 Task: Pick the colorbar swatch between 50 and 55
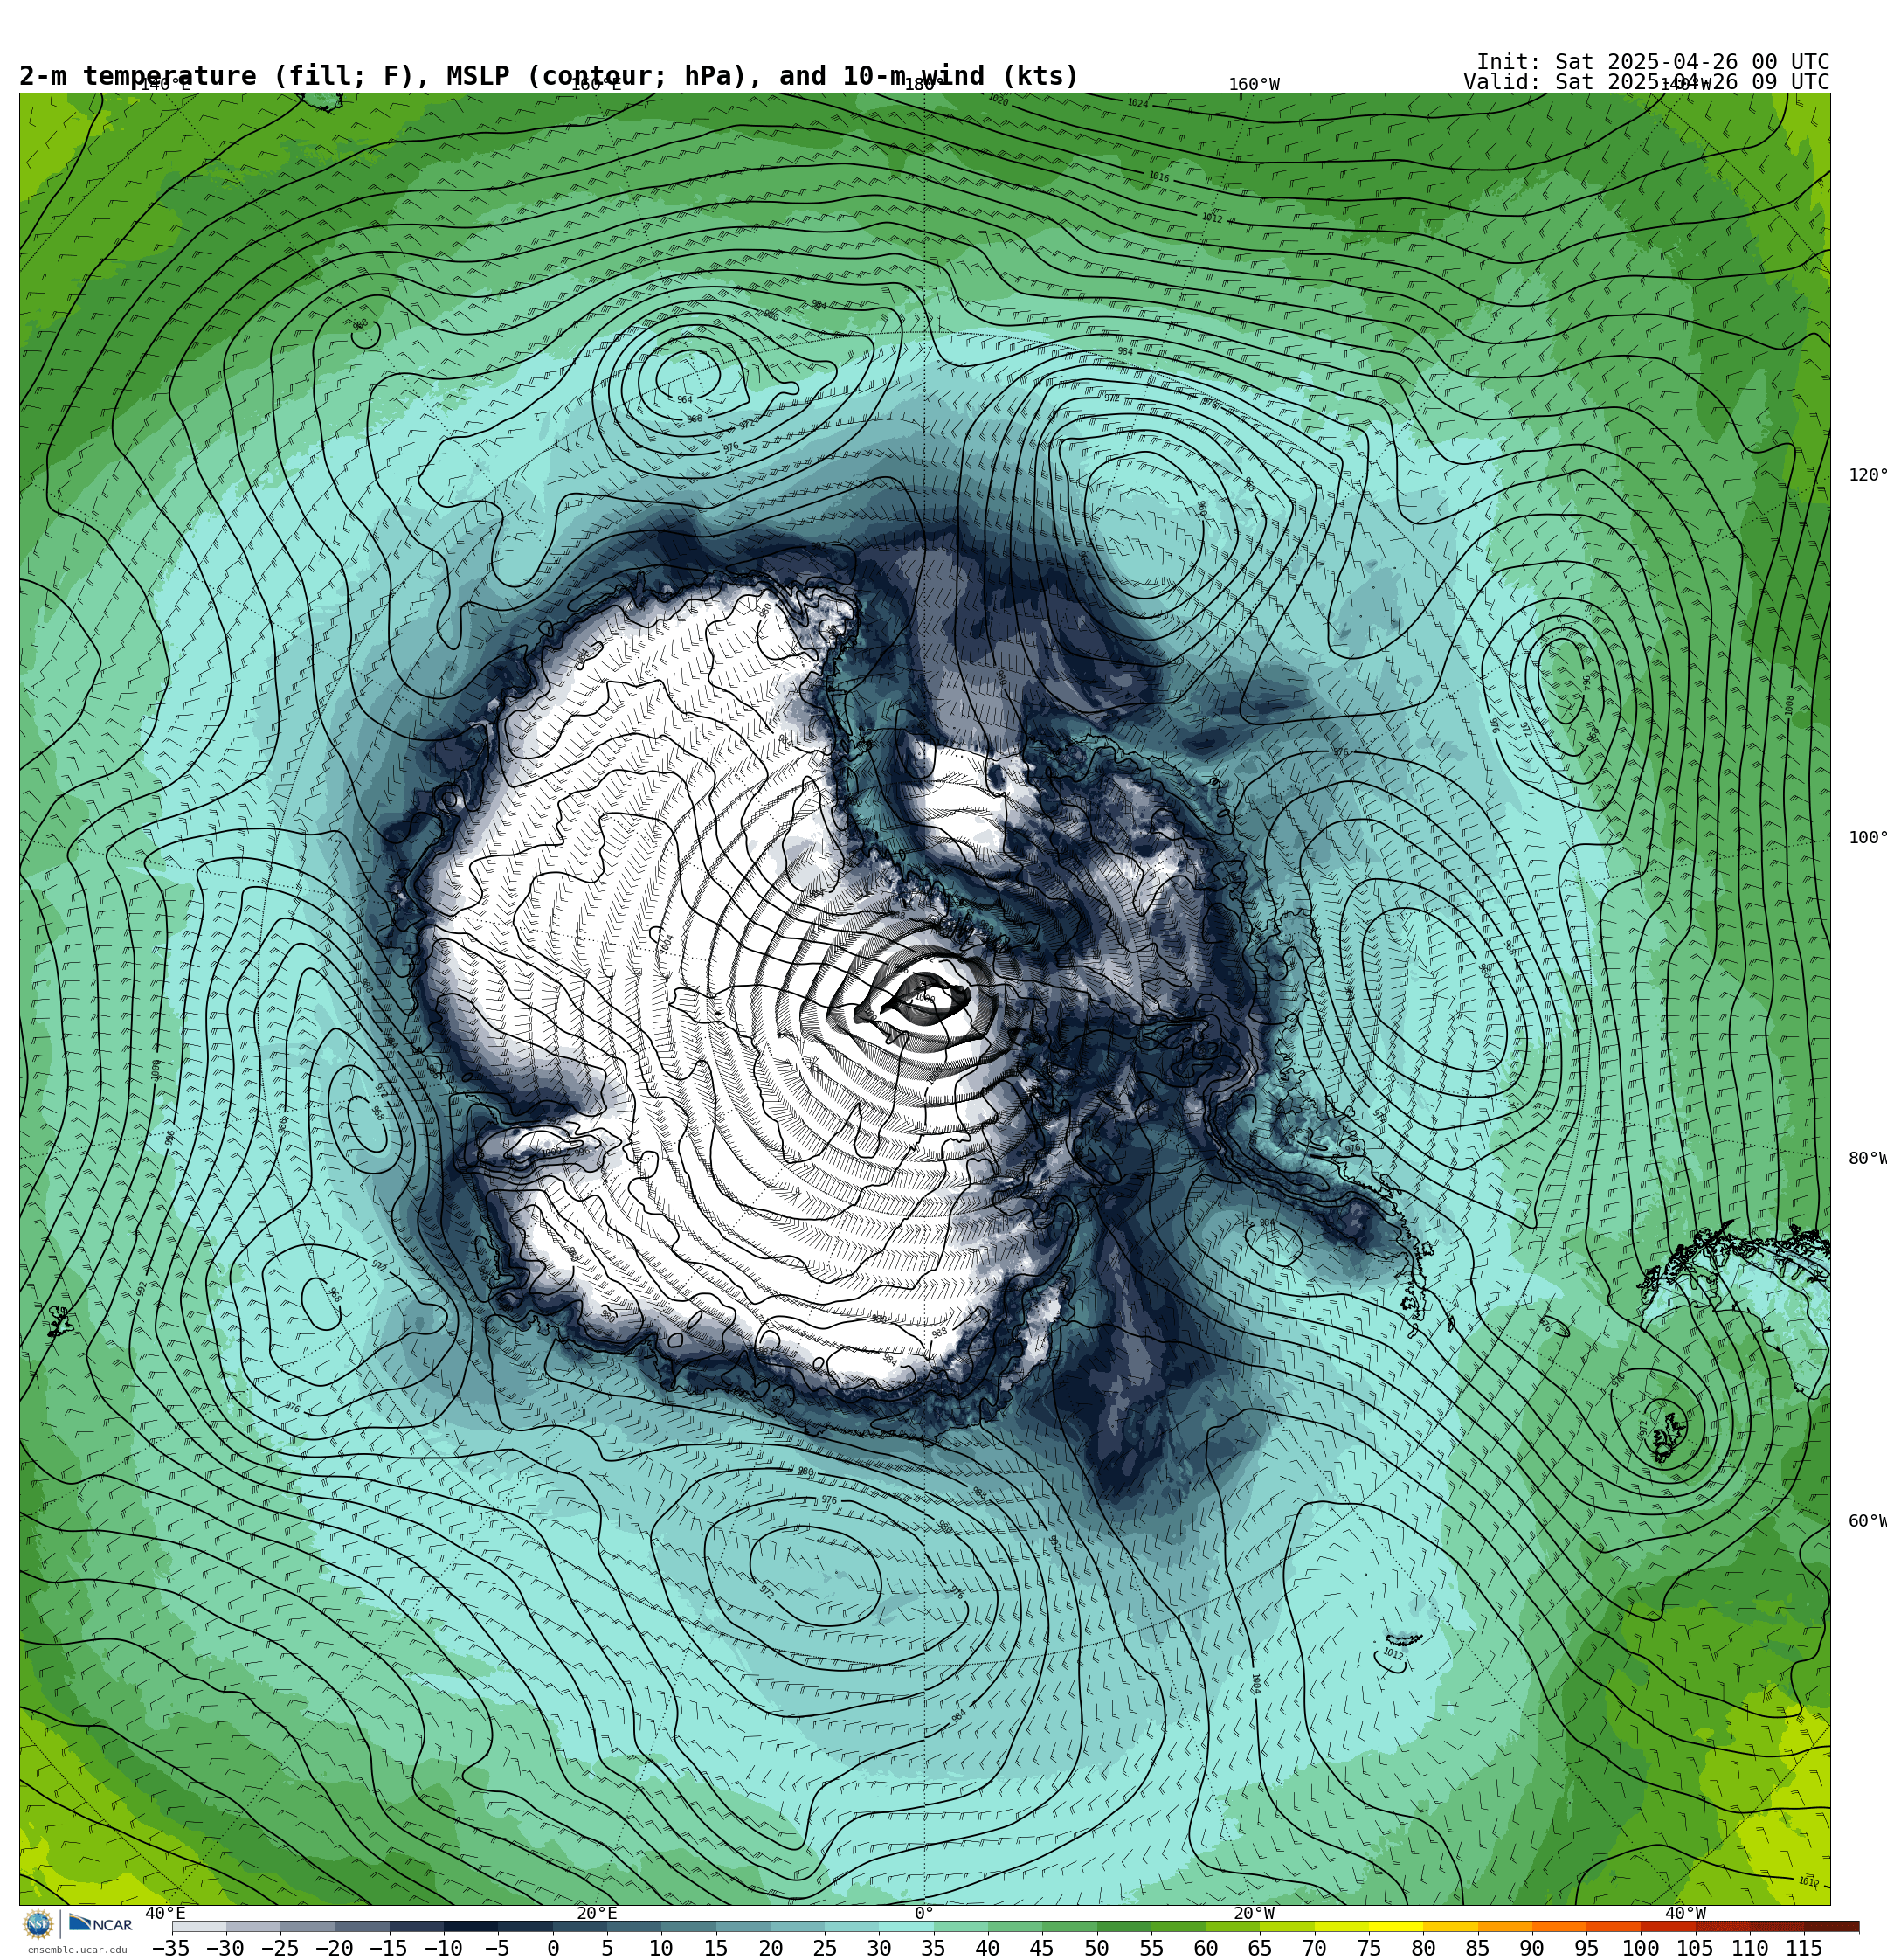(x=1124, y=1927)
